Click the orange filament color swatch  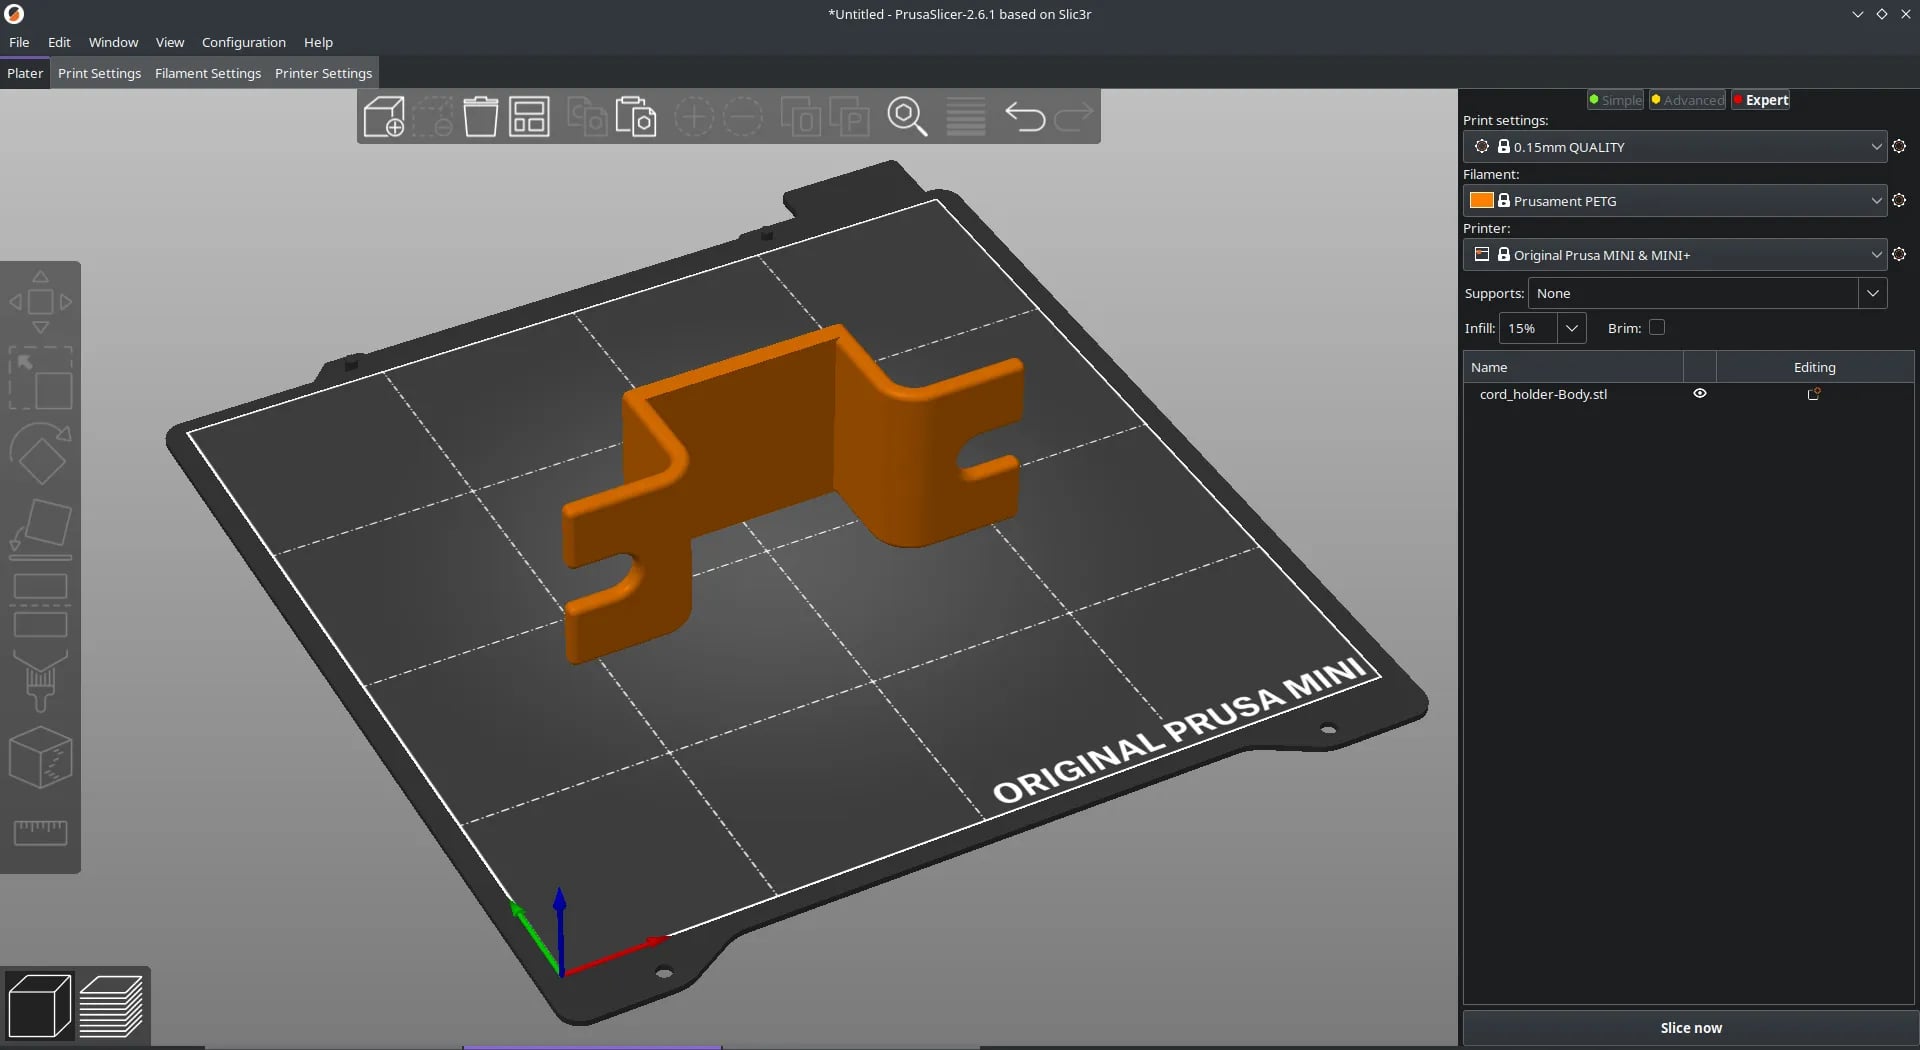(1481, 200)
